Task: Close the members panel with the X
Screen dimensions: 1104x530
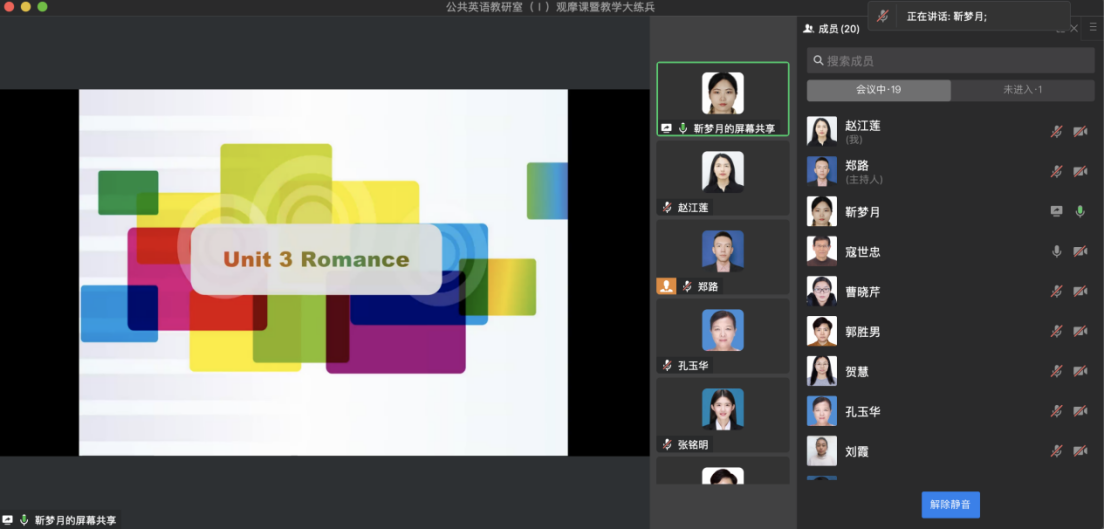Action: (x=1075, y=28)
